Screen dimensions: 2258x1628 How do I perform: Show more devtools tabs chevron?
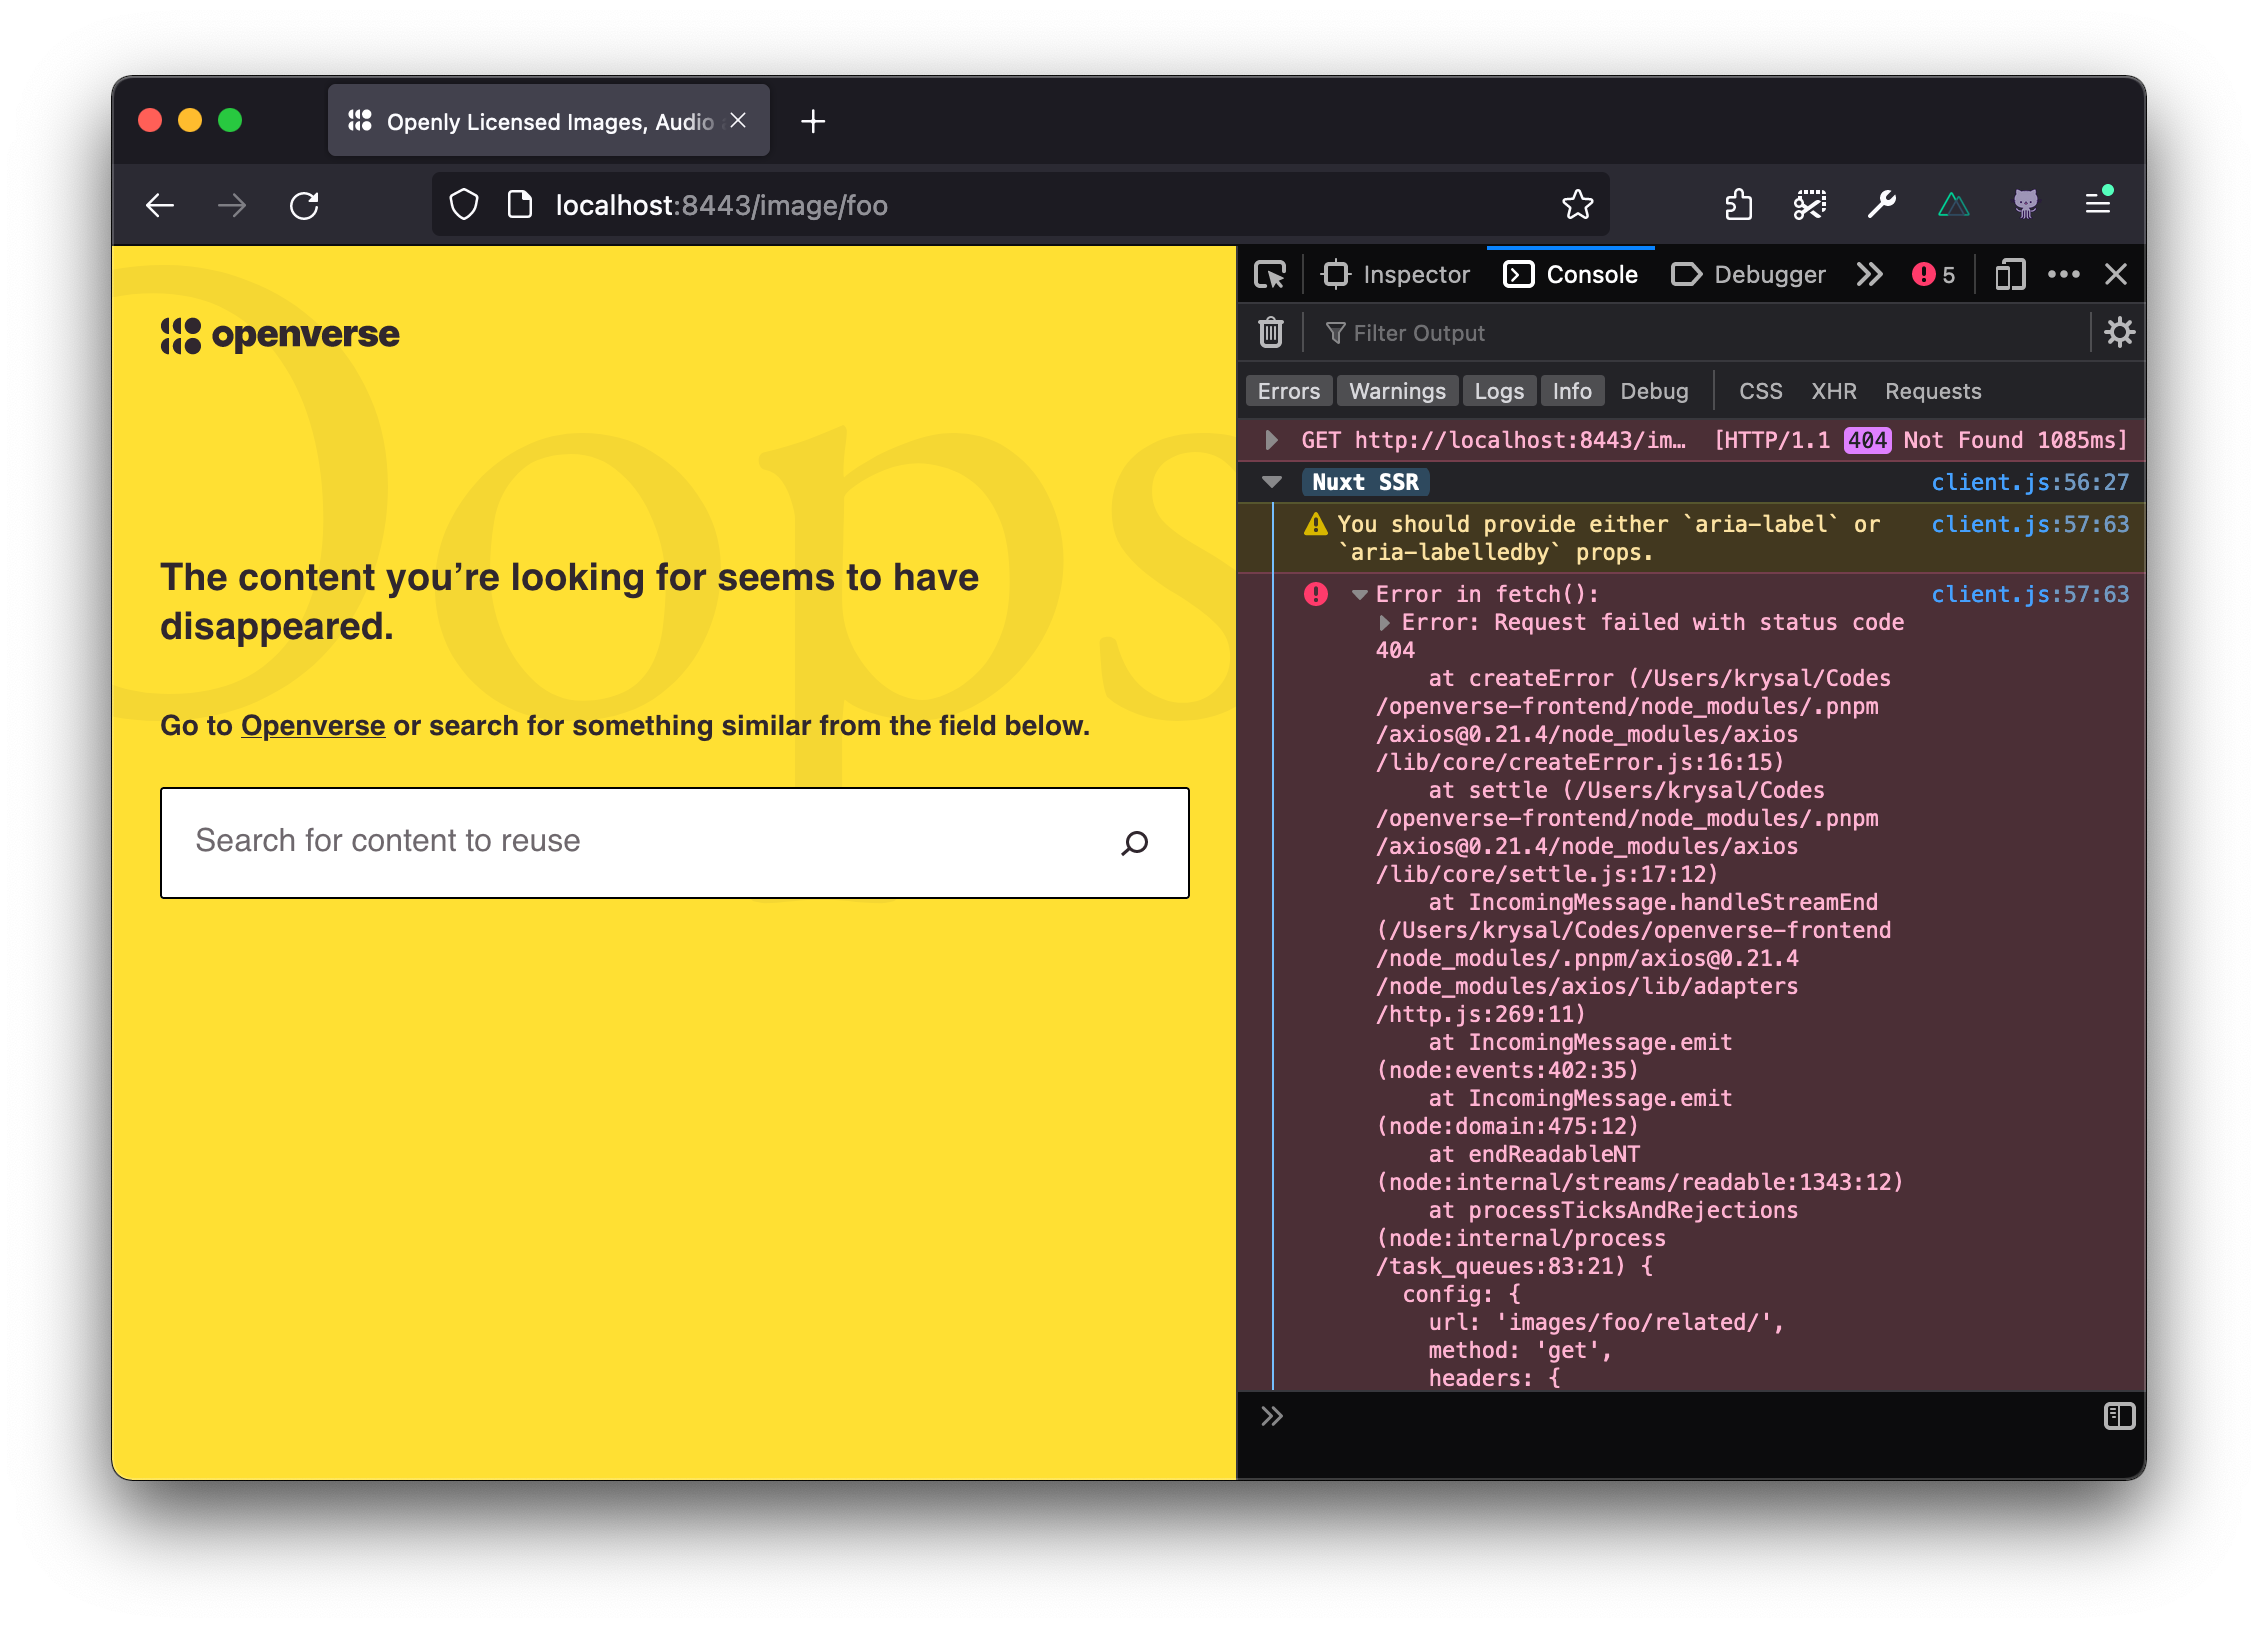coord(1869,274)
